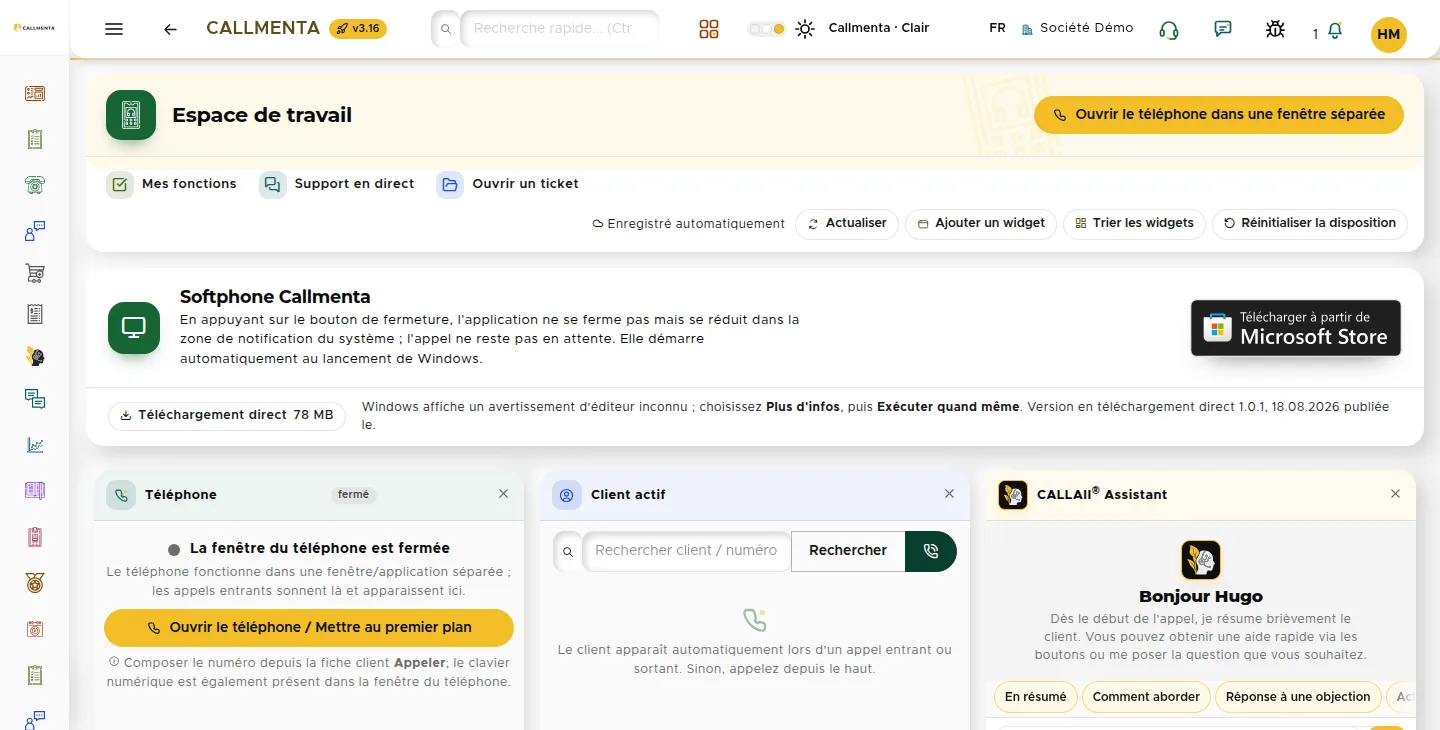Open the Société Démo company selector
The height and width of the screenshot is (730, 1440).
(x=1078, y=28)
